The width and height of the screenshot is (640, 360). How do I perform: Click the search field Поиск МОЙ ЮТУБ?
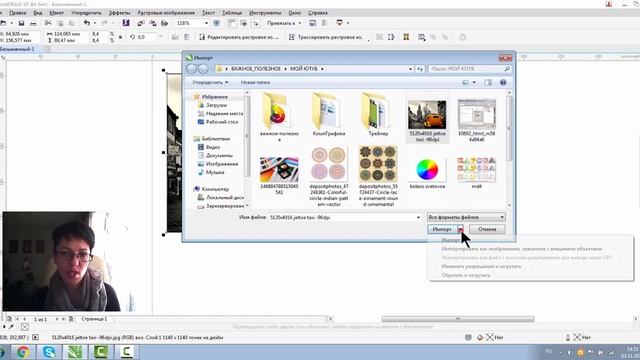pyautogui.click(x=469, y=69)
